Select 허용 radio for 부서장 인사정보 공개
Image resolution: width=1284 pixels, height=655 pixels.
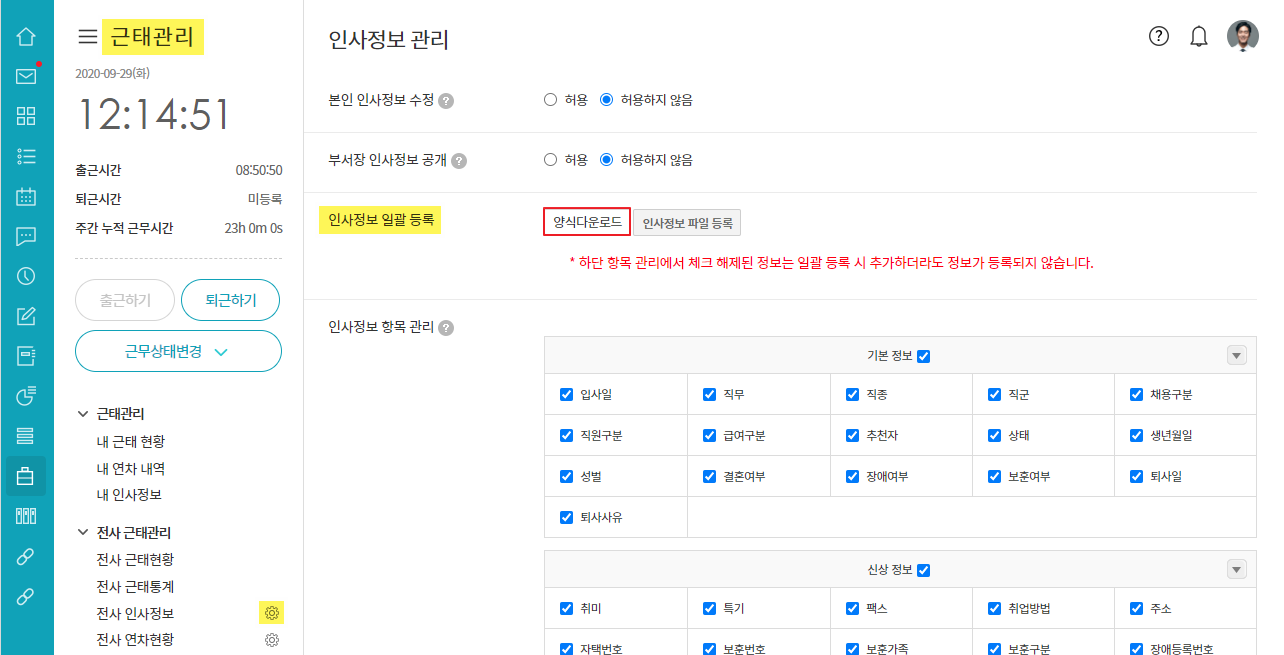[550, 160]
